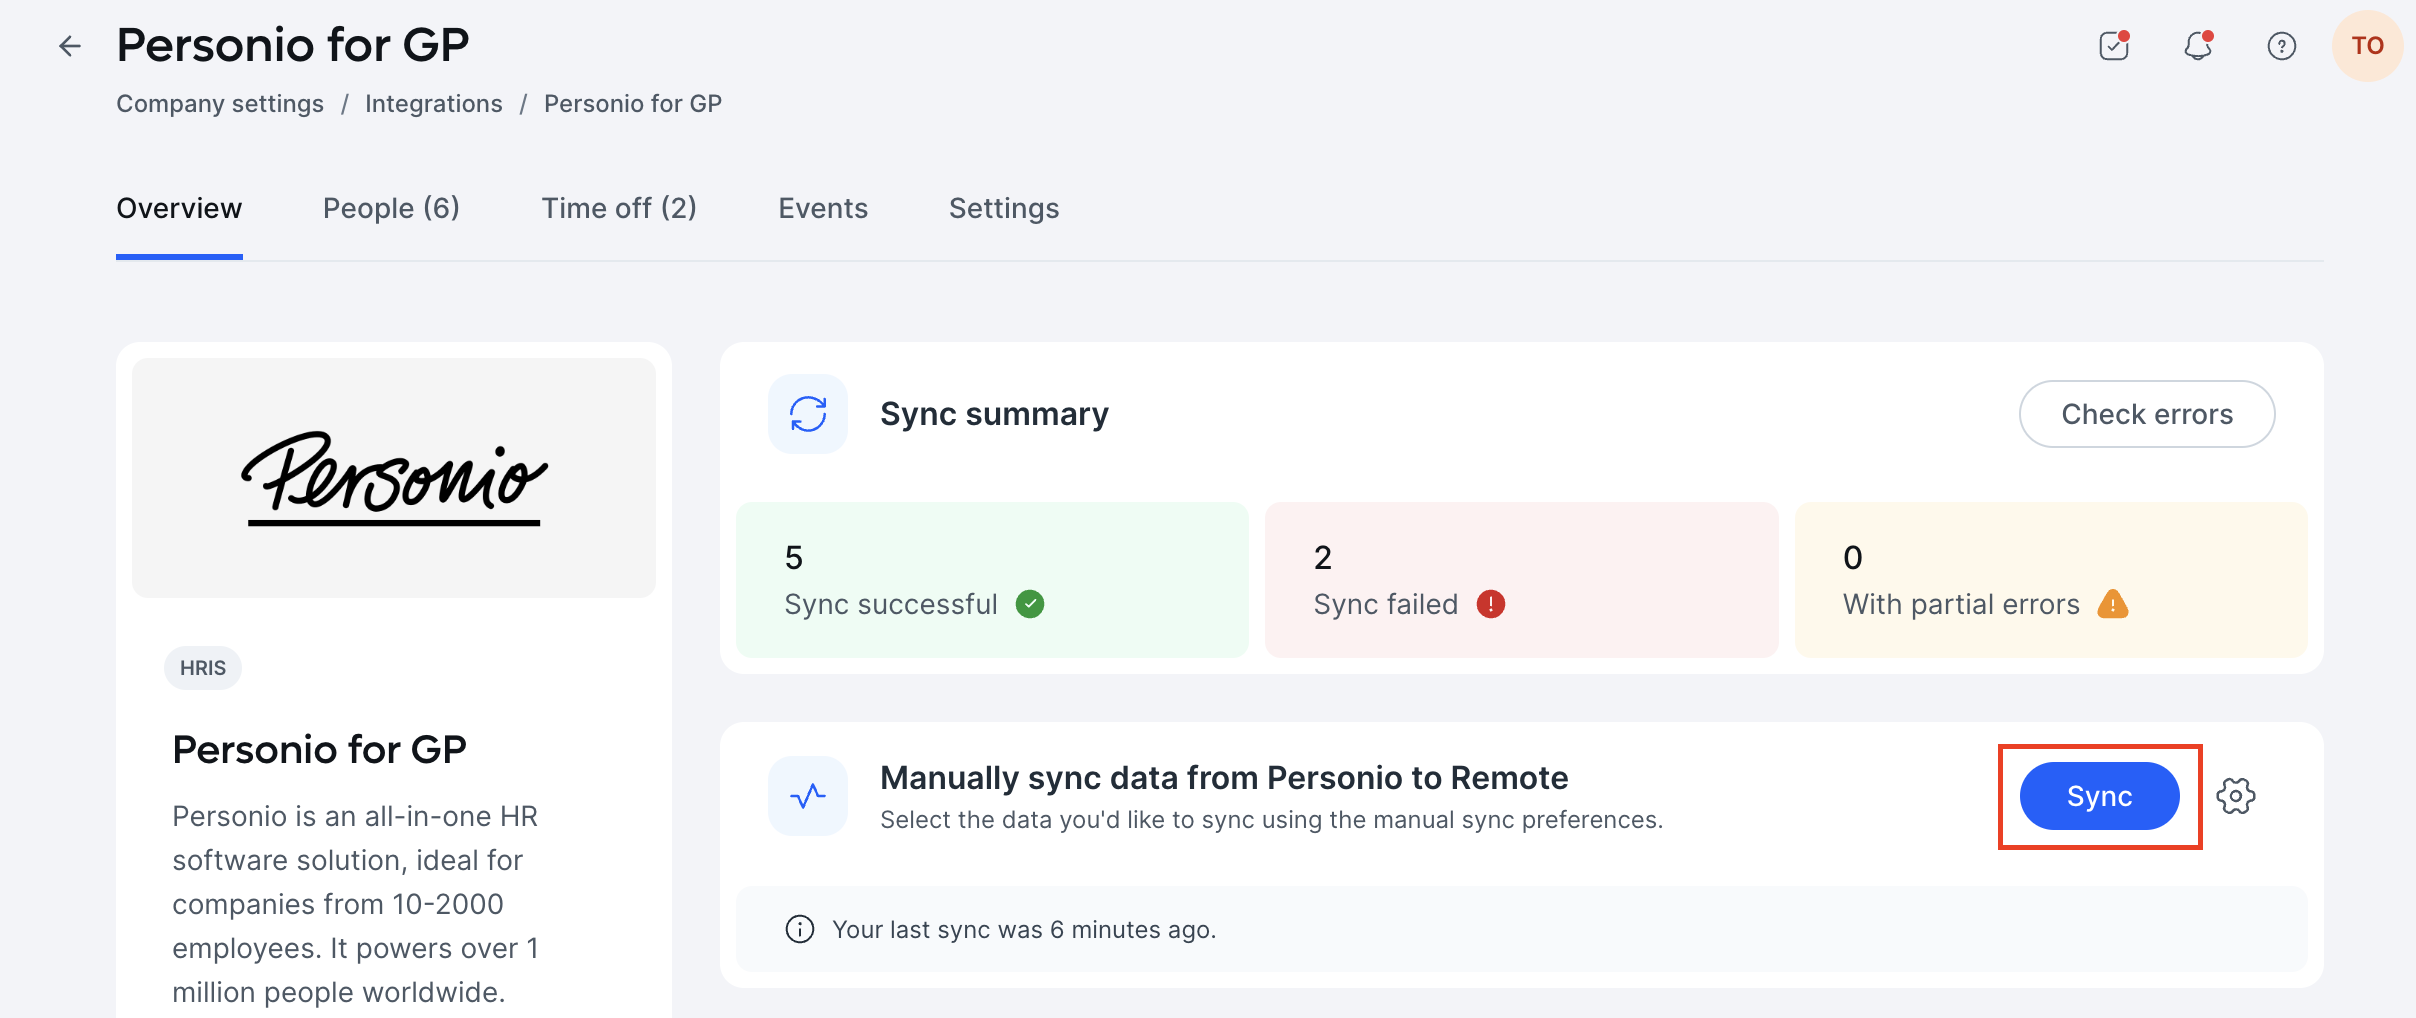This screenshot has width=2416, height=1018.
Task: Go to Integrations breadcrumb
Action: click(434, 104)
